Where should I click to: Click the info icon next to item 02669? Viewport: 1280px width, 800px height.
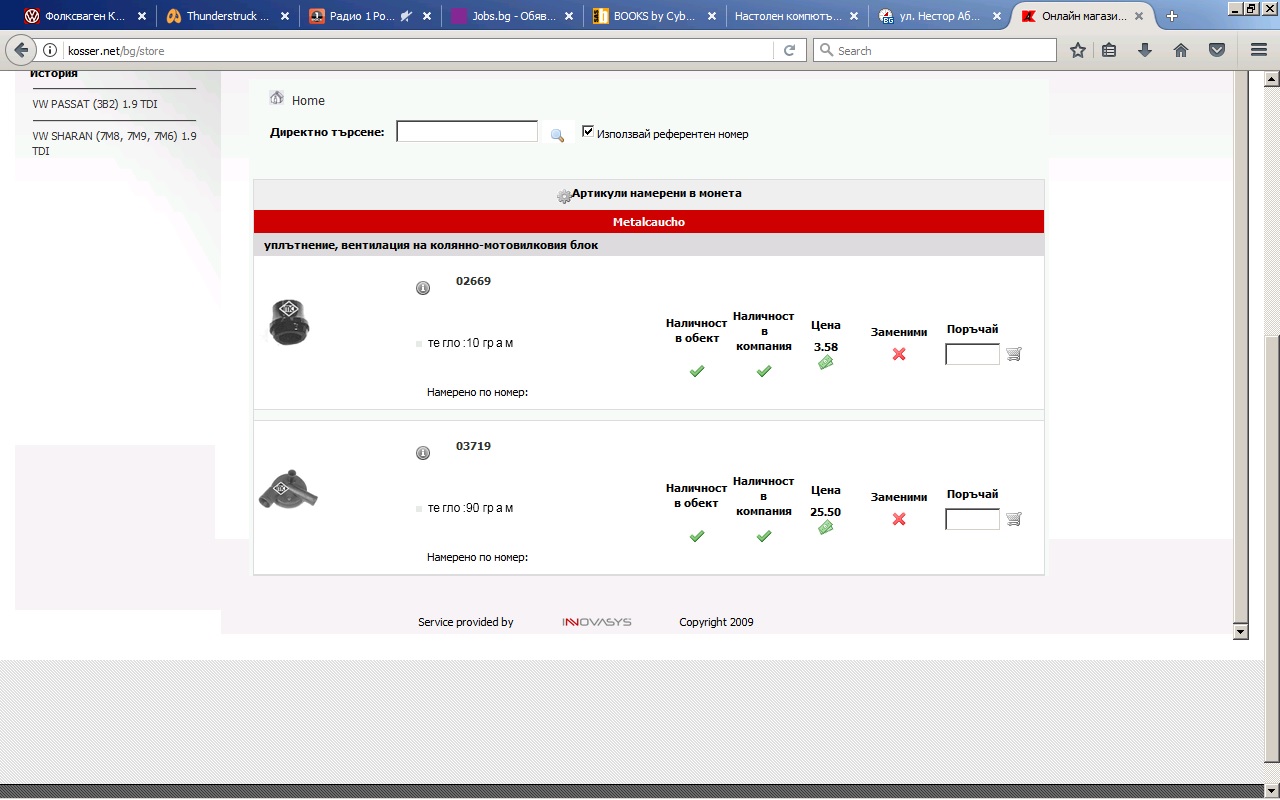point(423,288)
